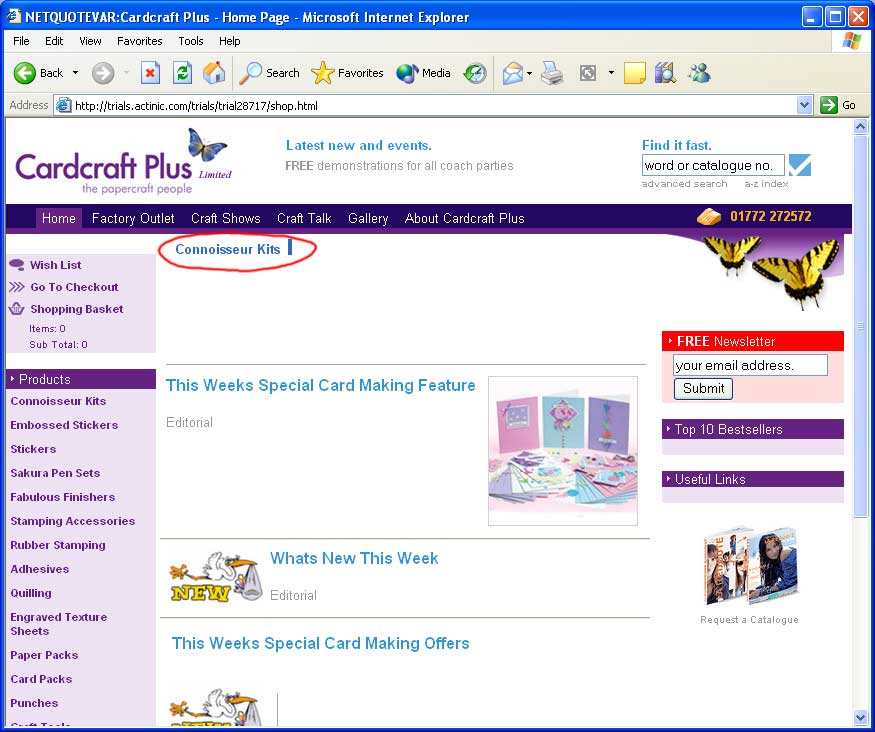Open the Mail toolbar icon
Viewport: 875px width, 732px height.
tap(513, 73)
